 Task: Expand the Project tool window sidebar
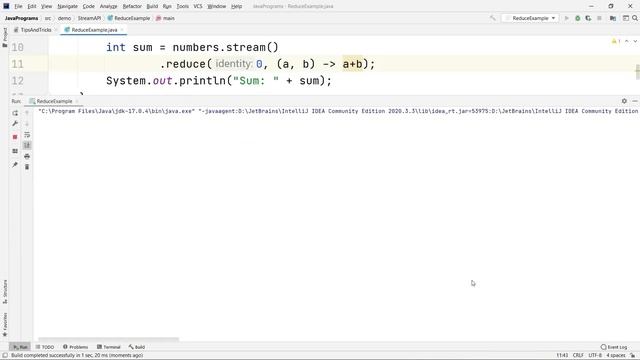click(x=4, y=37)
